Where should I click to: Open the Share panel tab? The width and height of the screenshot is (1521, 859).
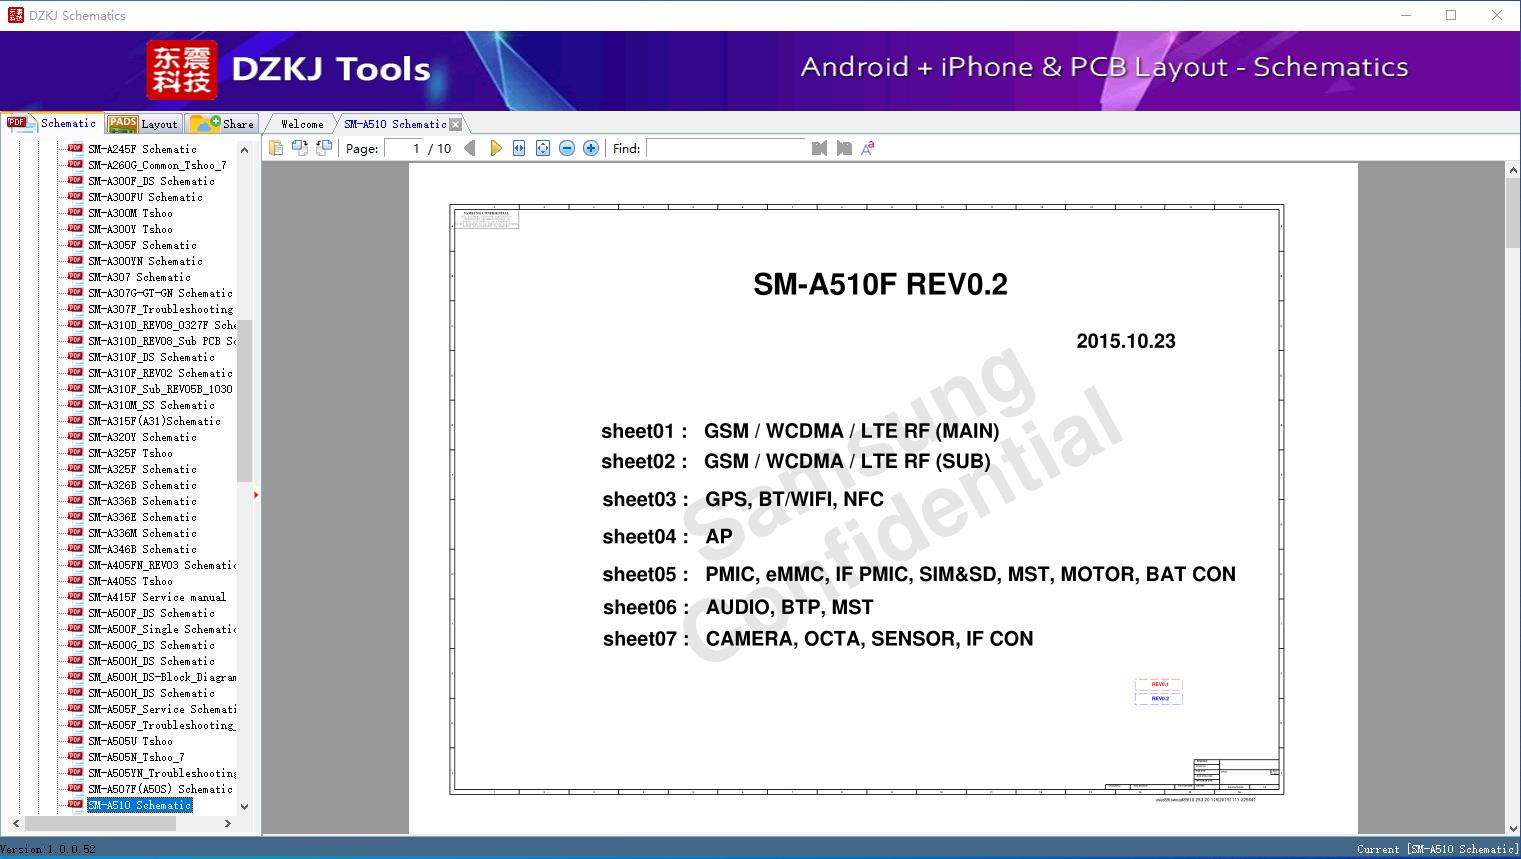pyautogui.click(x=222, y=124)
